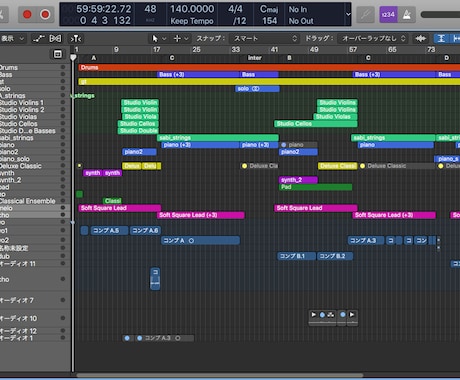
Task: Adjust the master volume slider
Action: pos(440,15)
